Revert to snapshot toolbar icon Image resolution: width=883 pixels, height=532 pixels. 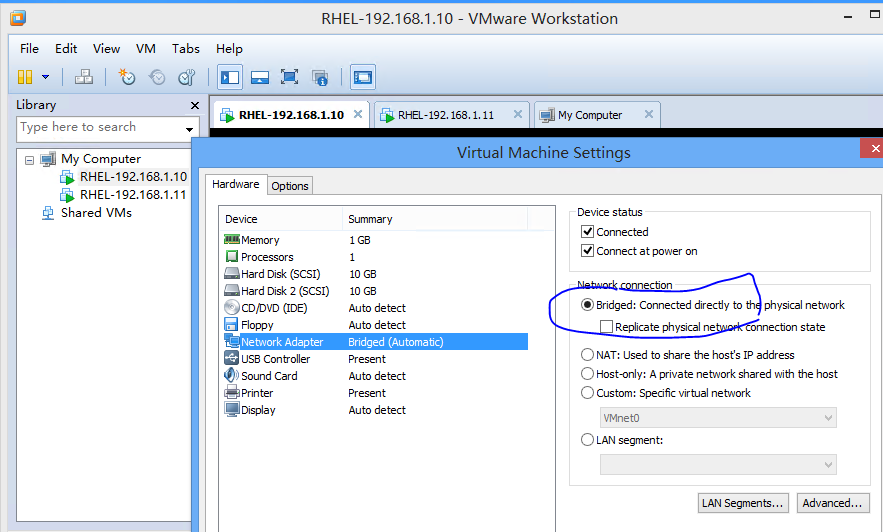coord(157,77)
